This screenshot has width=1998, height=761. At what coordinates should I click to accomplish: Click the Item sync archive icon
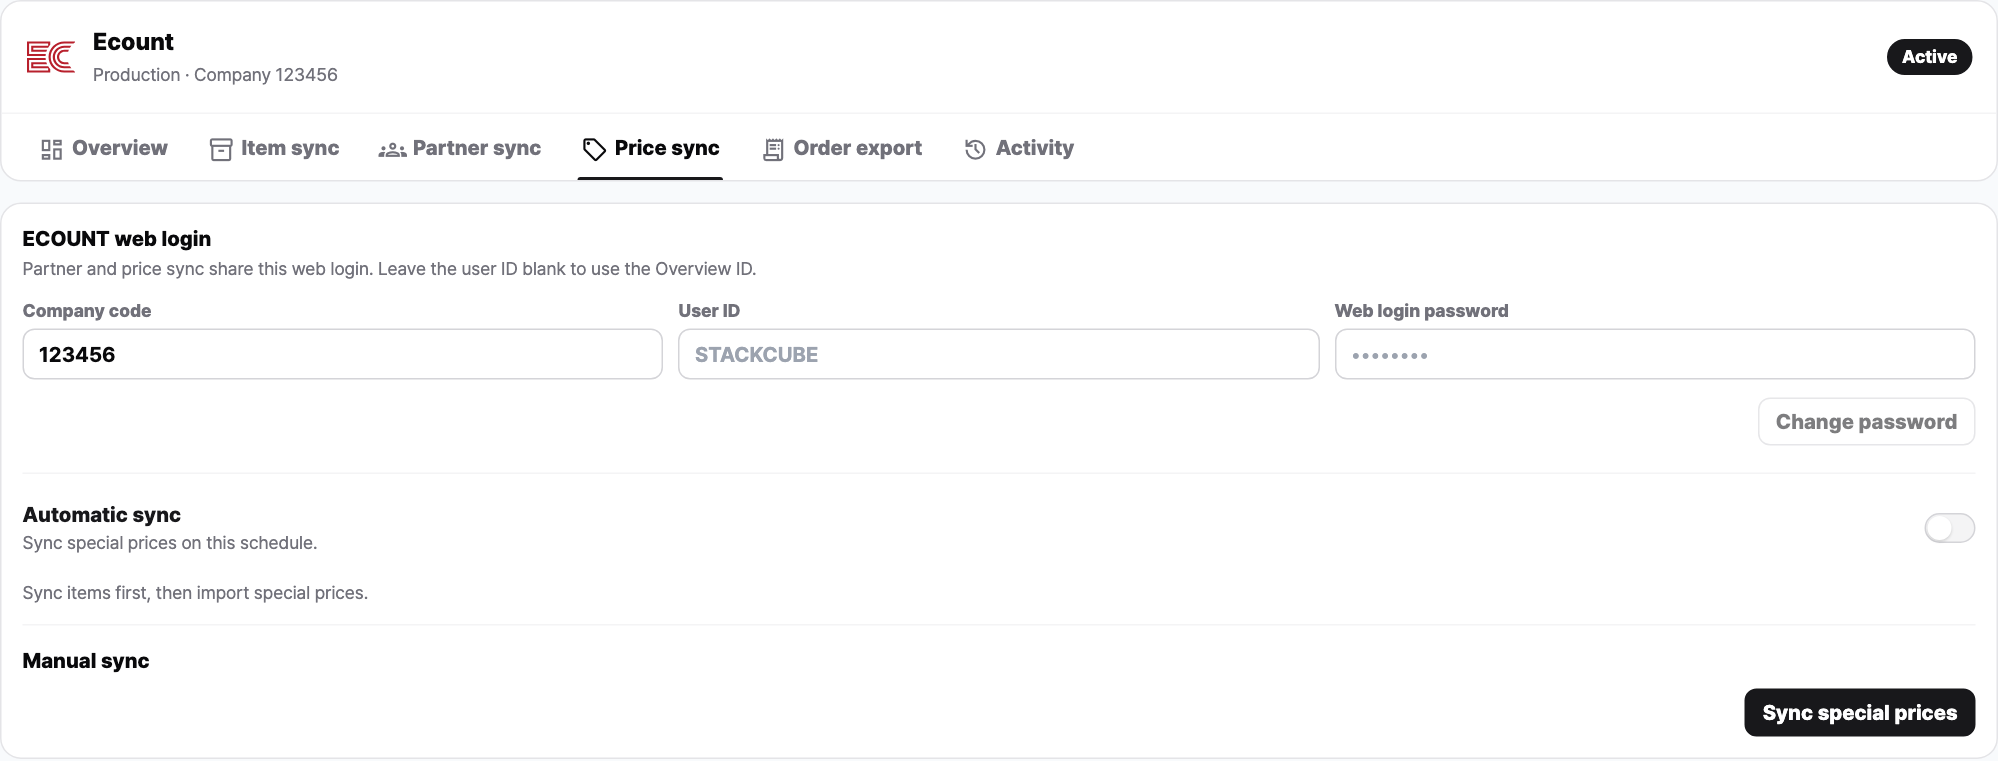[221, 149]
